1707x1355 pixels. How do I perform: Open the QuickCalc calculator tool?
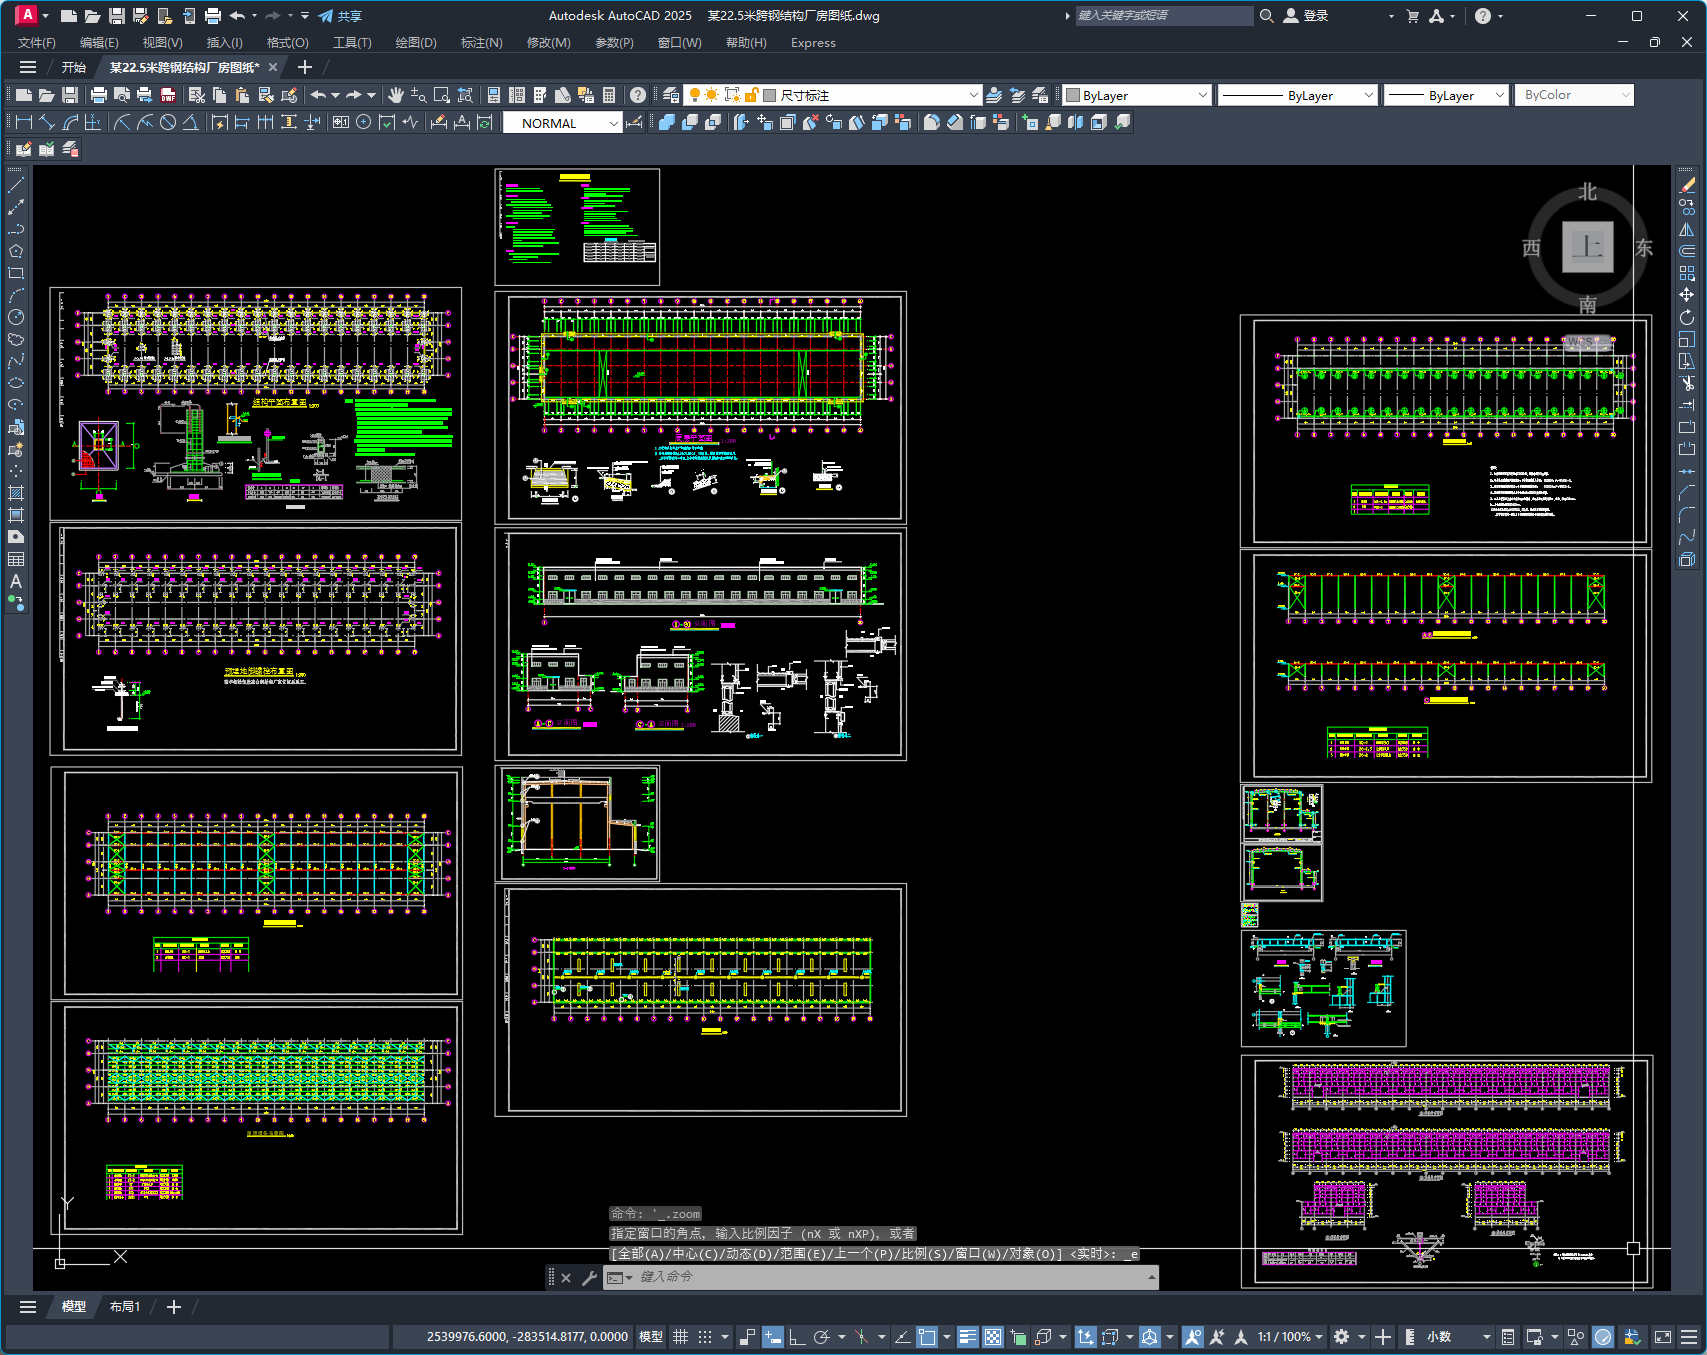tap(609, 95)
